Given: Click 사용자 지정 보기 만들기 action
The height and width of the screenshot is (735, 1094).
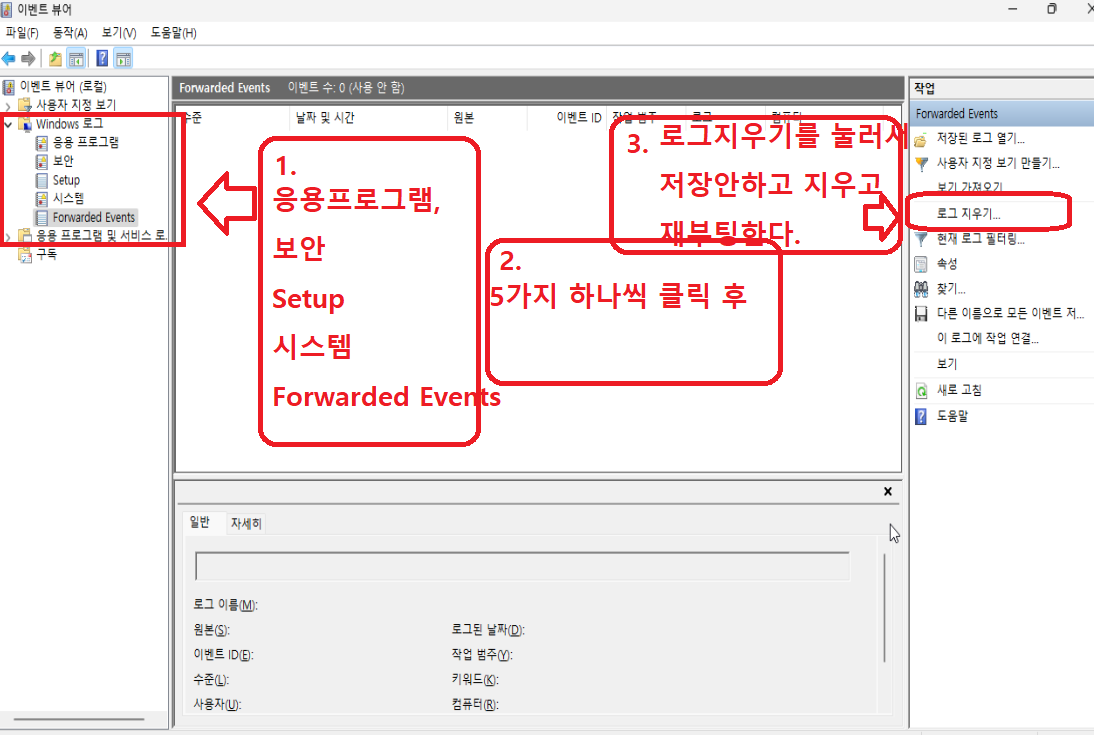Looking at the screenshot, I should click(x=997, y=163).
